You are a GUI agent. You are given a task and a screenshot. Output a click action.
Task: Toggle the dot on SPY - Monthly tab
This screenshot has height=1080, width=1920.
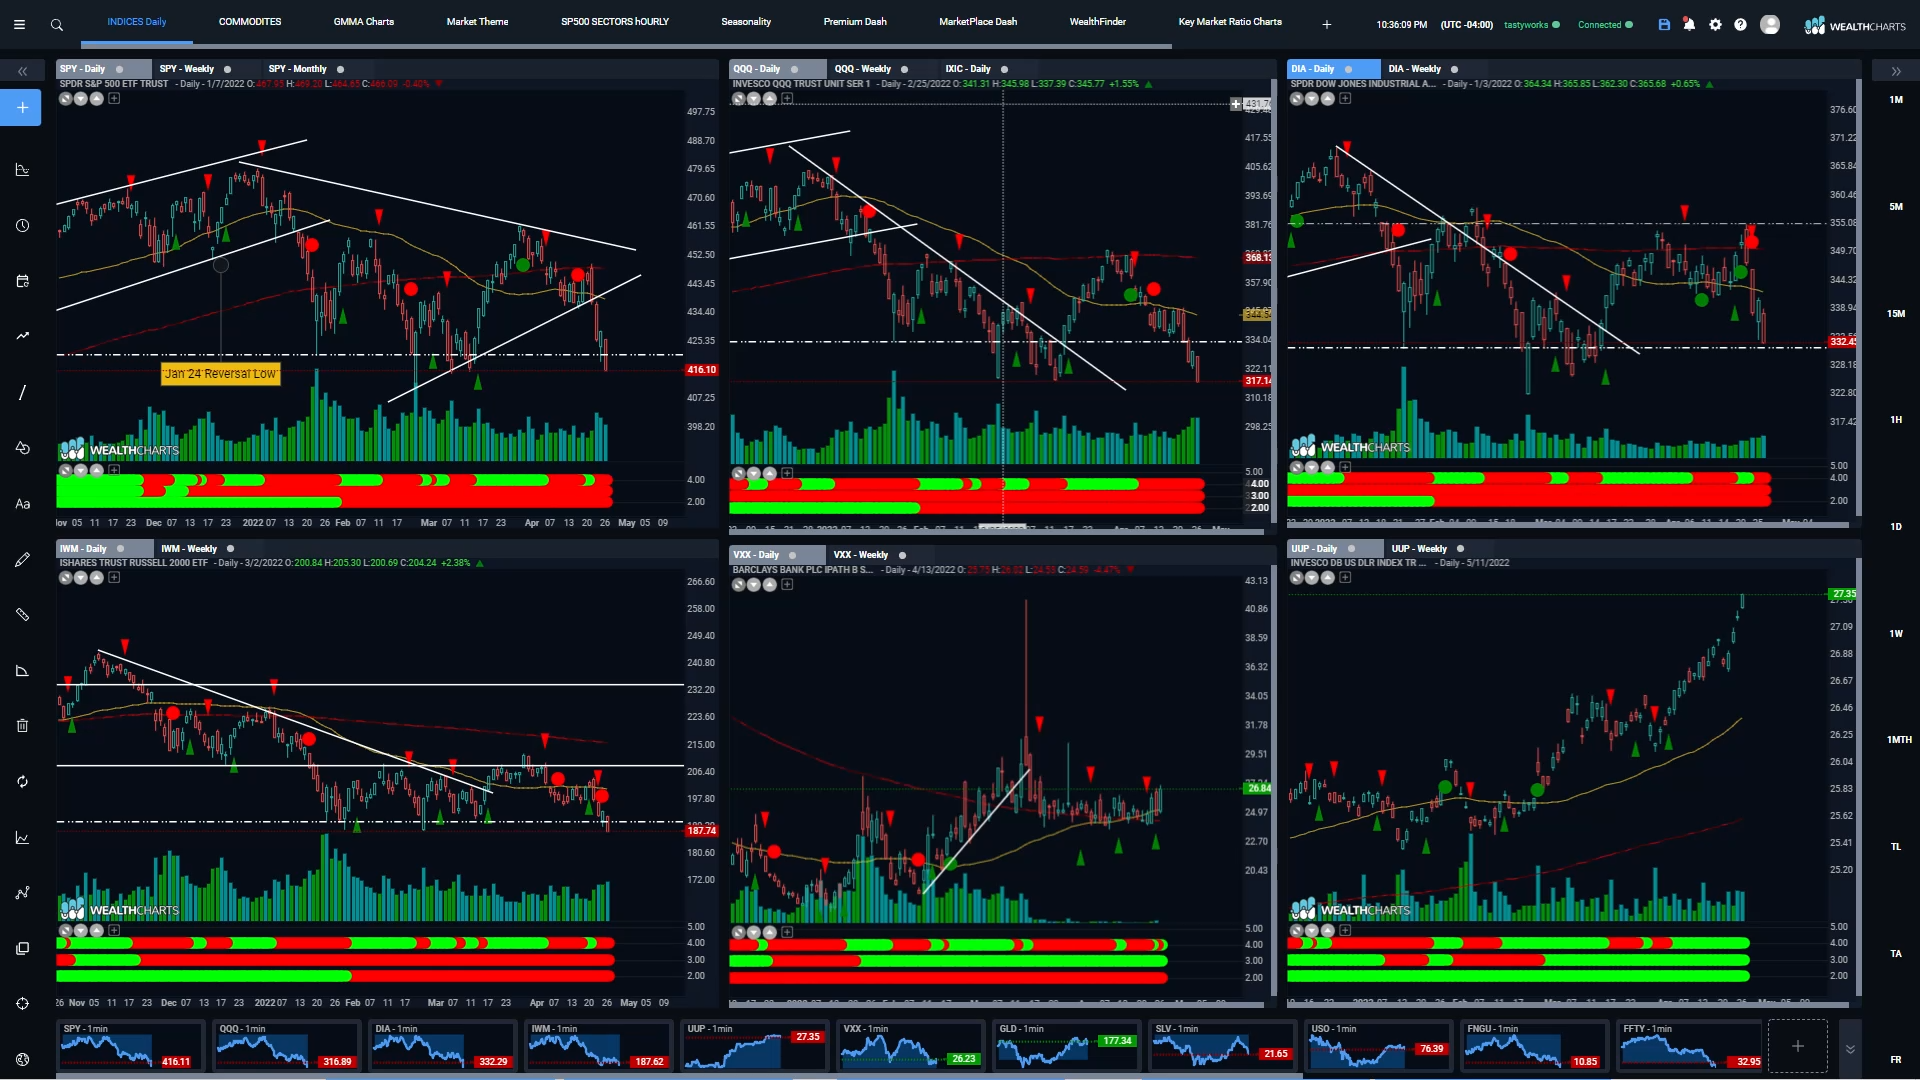(340, 69)
